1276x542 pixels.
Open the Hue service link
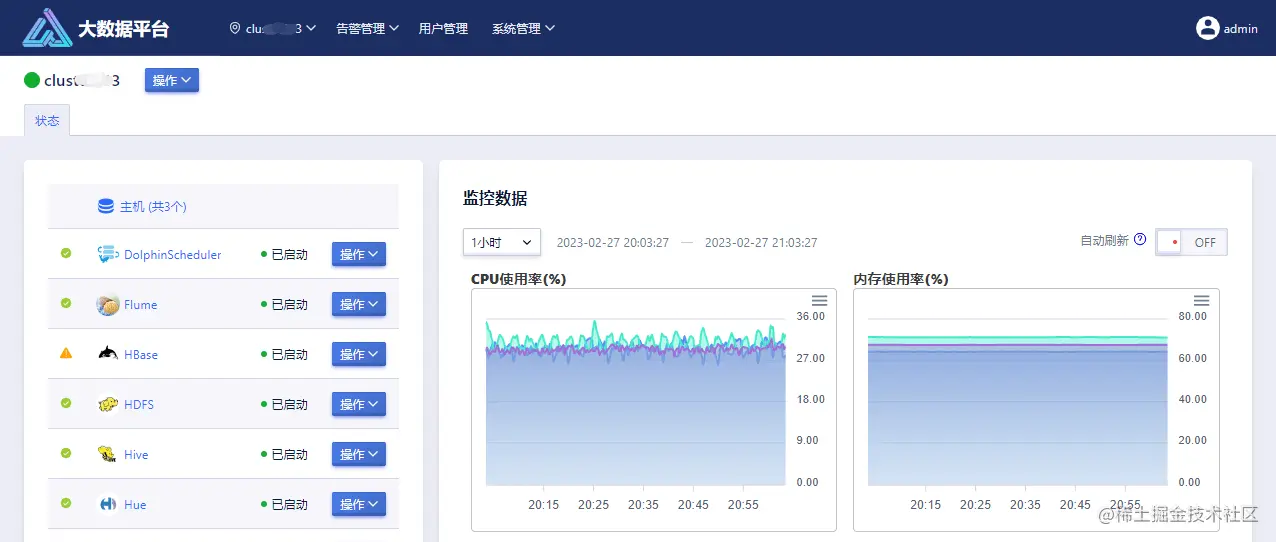tap(135, 505)
